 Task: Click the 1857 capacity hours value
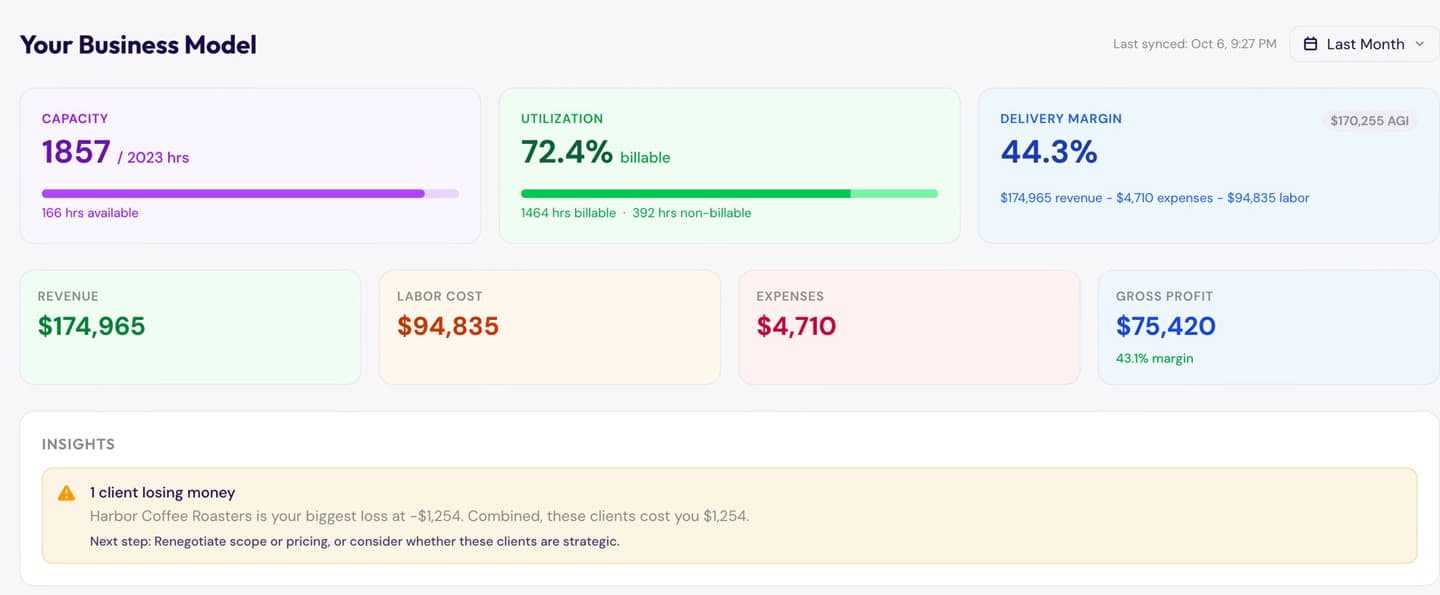coord(76,152)
